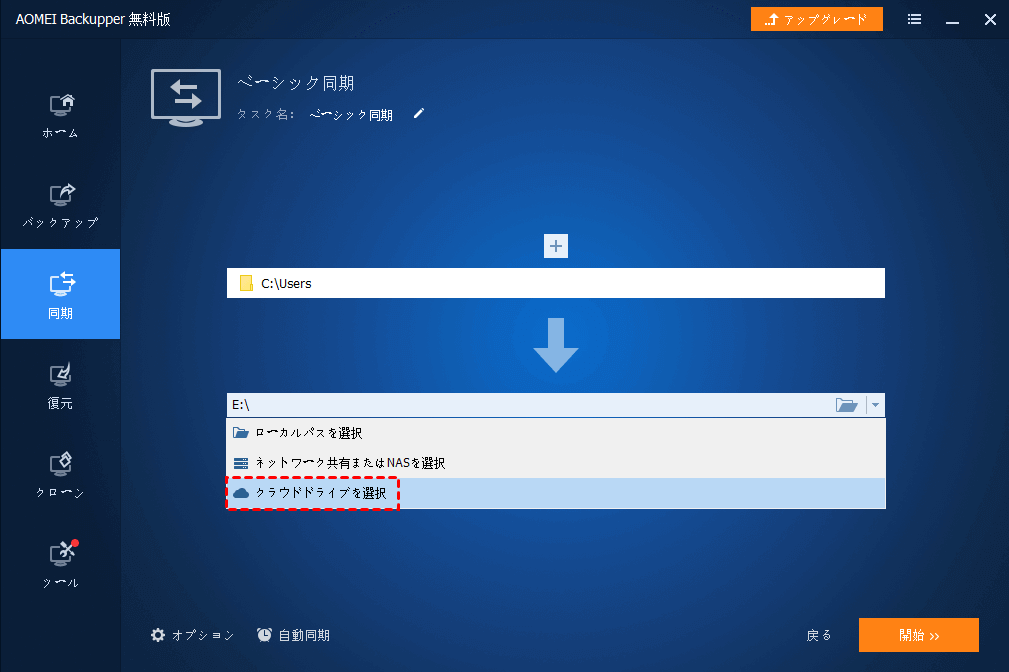Screen dimensions: 1009x672
Task: Click the orange Start (開始) button
Action: (919, 635)
